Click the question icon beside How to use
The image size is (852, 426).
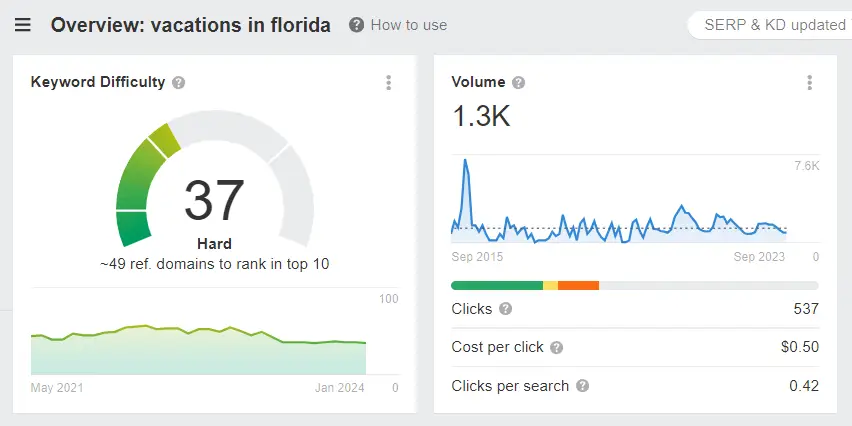(357, 25)
